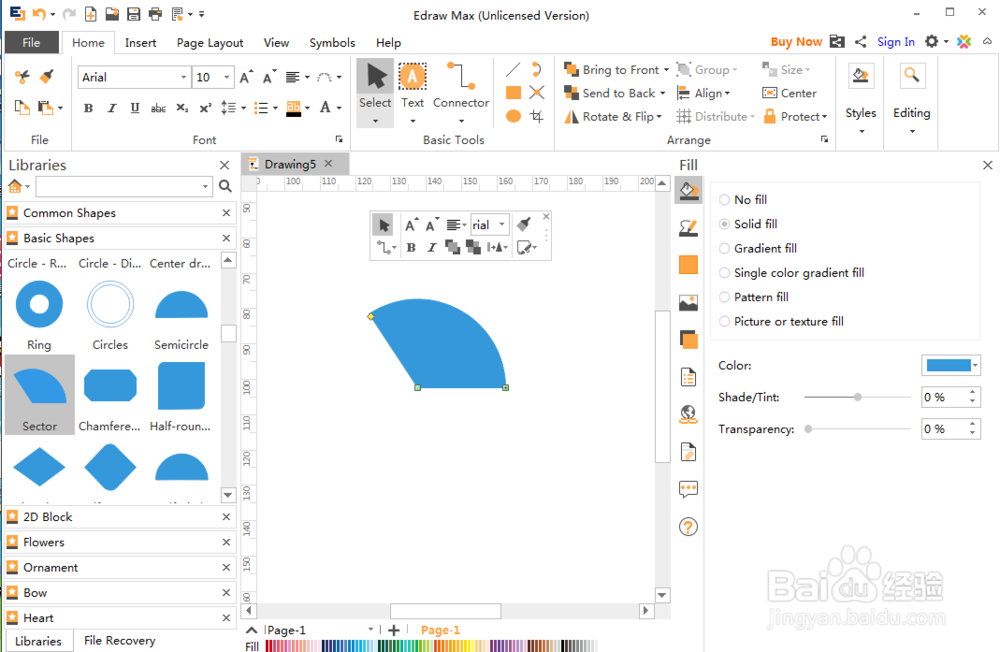Click the Print icon in title bar
The image size is (1000, 652).
(x=155, y=13)
